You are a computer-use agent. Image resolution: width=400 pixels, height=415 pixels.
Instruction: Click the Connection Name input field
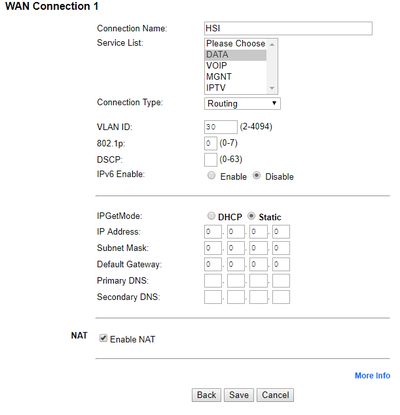point(288,28)
